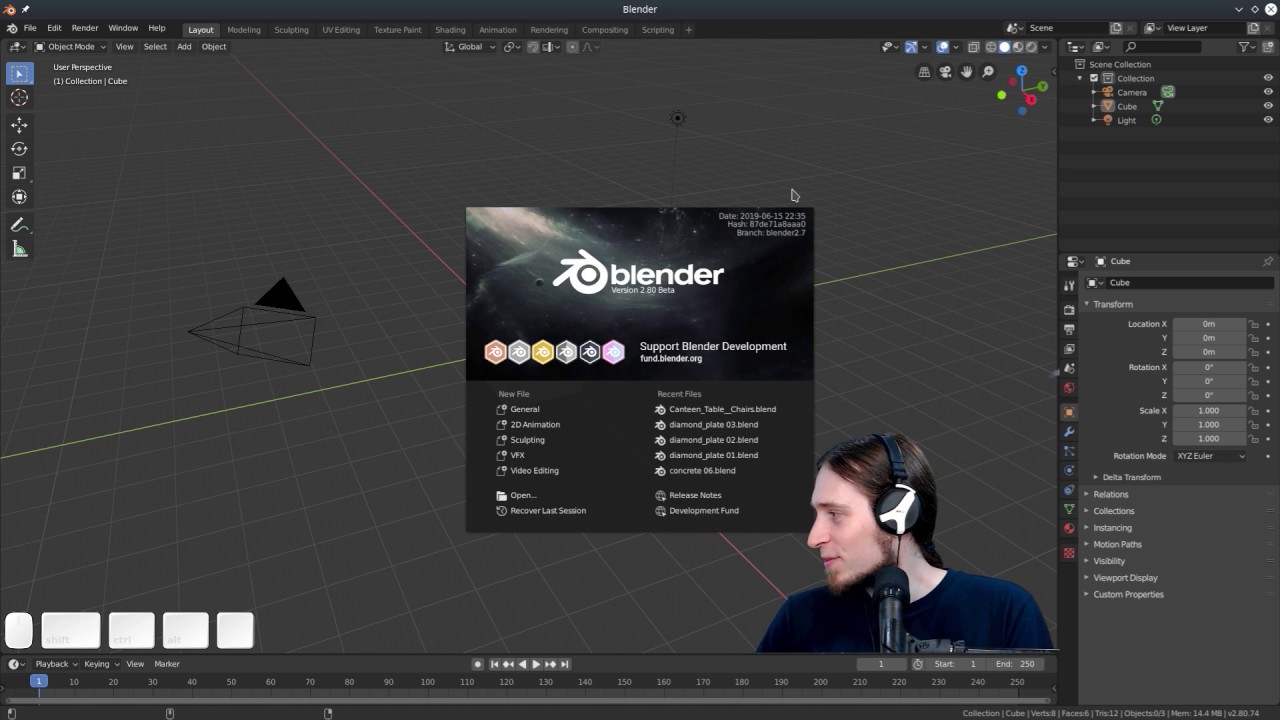Click the End frame 250 field

pos(1015,664)
